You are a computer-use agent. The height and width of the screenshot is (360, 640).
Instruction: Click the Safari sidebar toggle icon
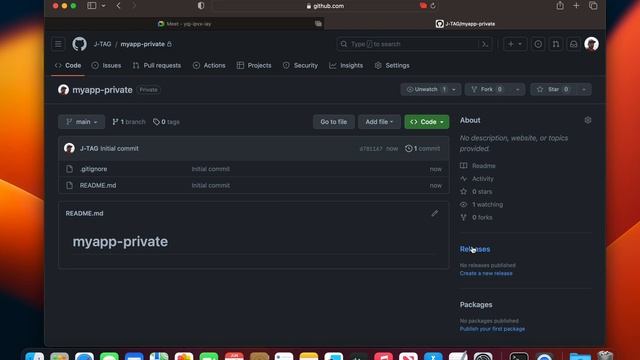point(92,6)
